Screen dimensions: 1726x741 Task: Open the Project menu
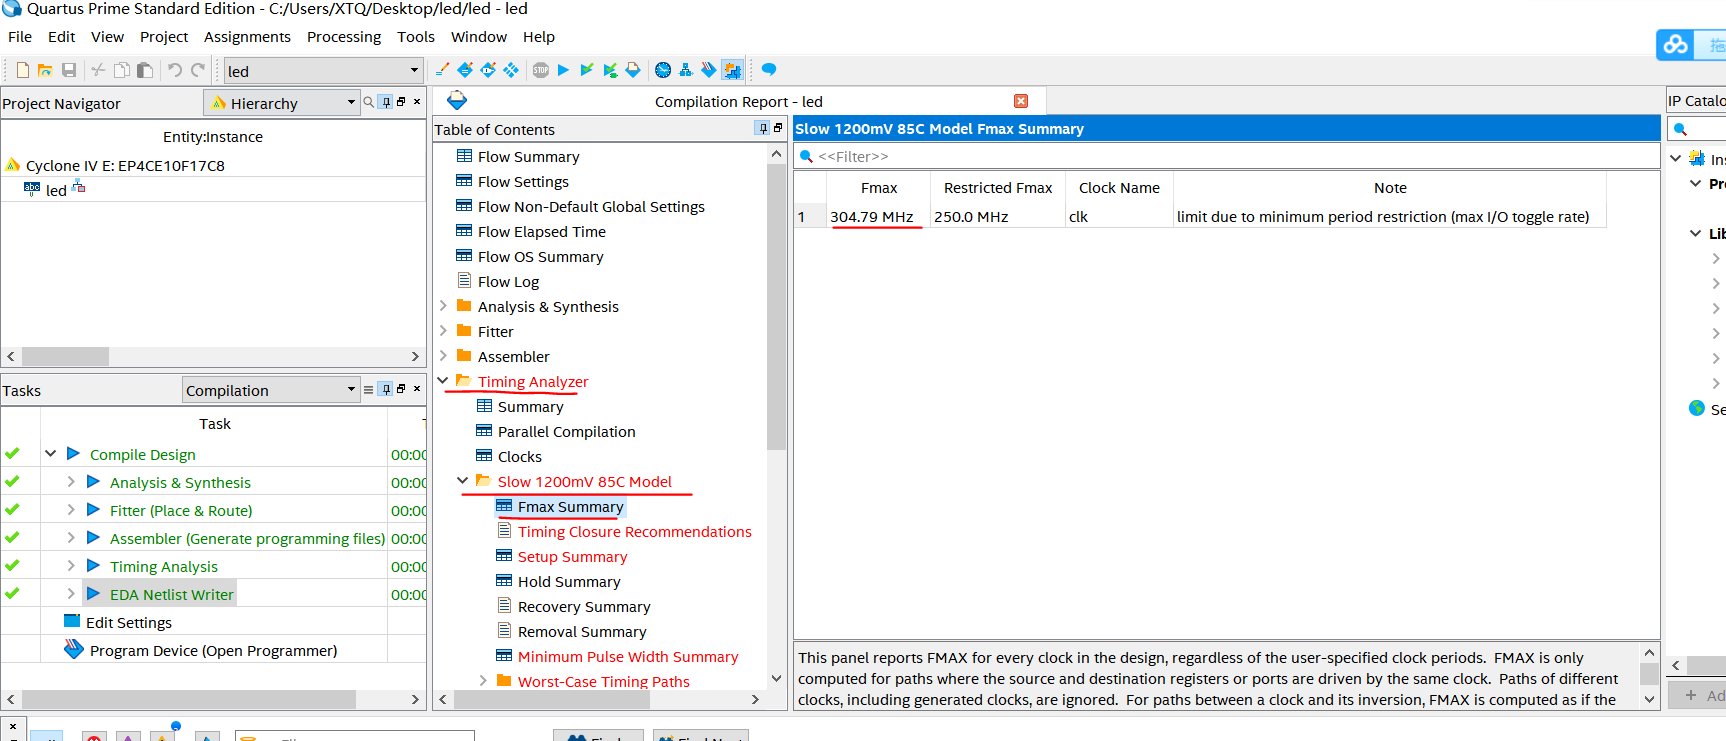point(164,37)
